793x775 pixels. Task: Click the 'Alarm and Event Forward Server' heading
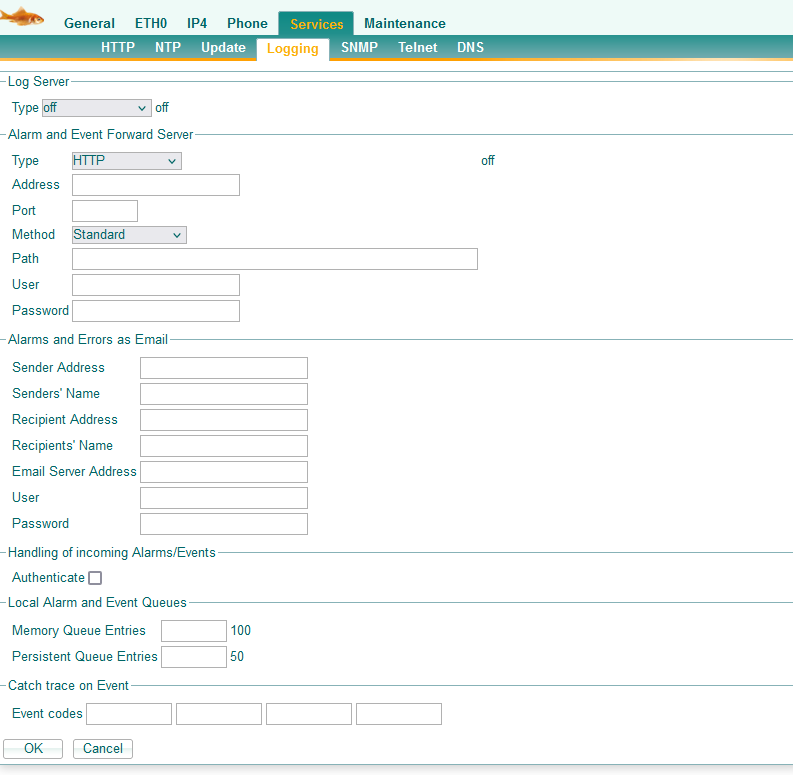[101, 135]
